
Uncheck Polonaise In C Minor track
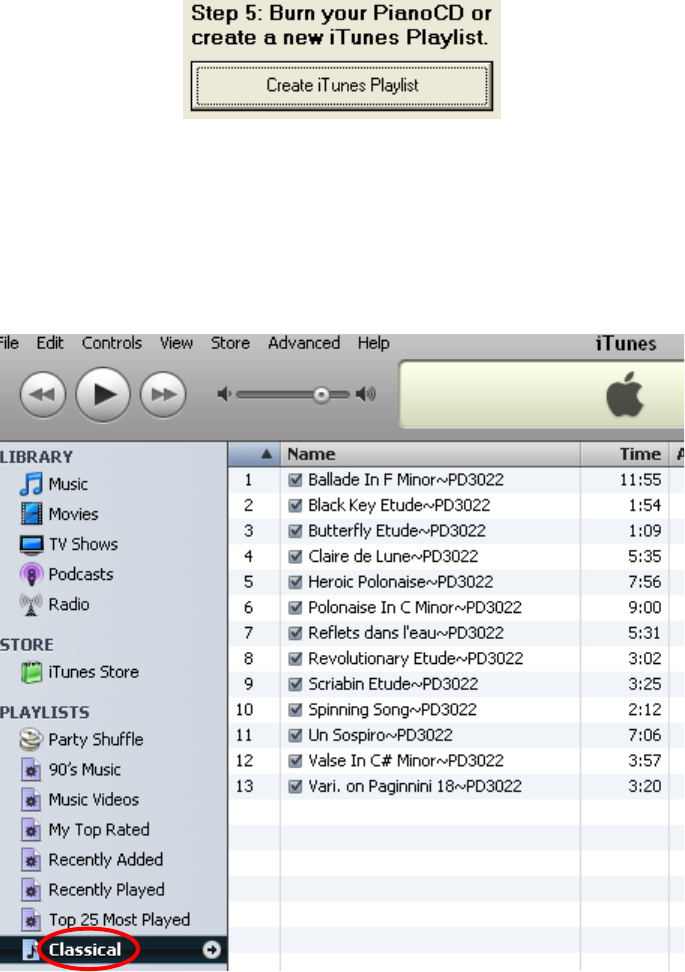pos(296,608)
